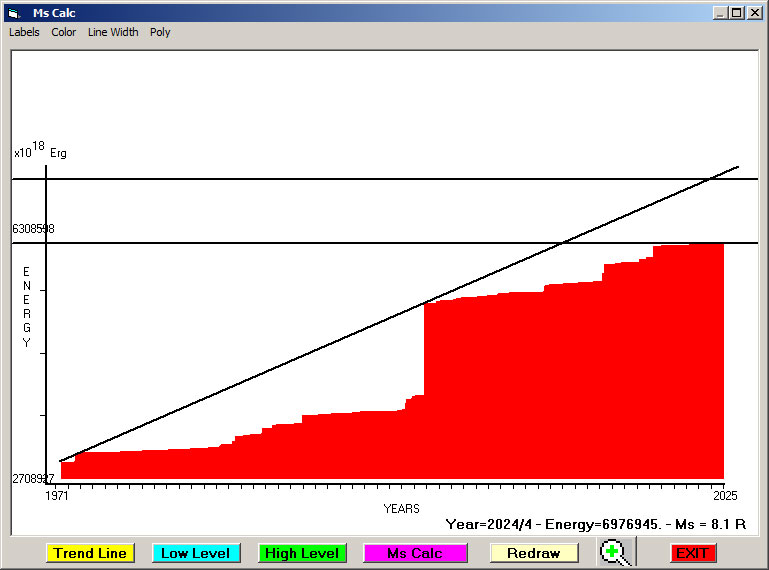Open the Line Width menu

tap(113, 32)
